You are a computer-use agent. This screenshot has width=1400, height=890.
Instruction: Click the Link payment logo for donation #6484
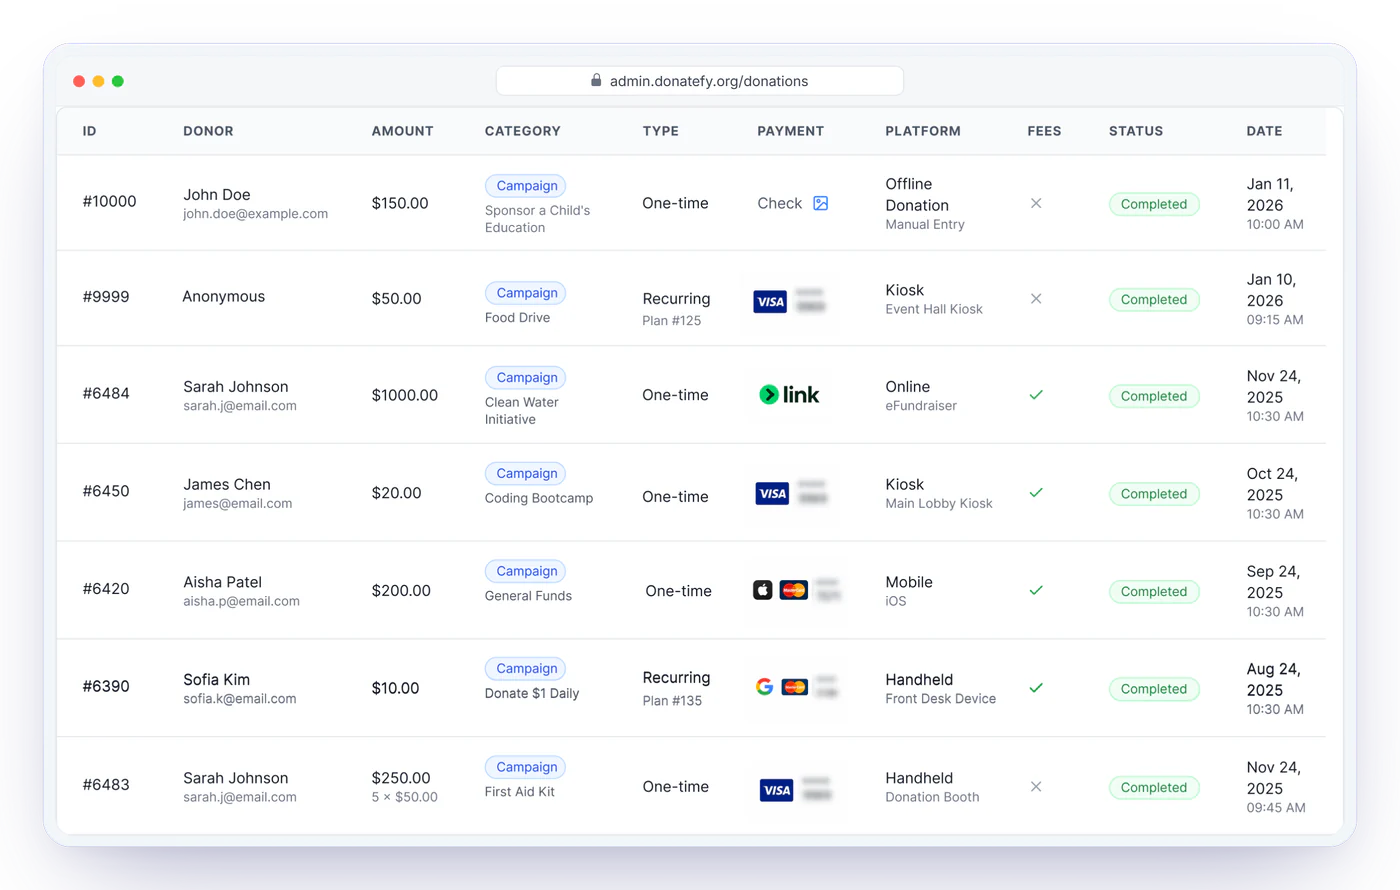tap(789, 395)
